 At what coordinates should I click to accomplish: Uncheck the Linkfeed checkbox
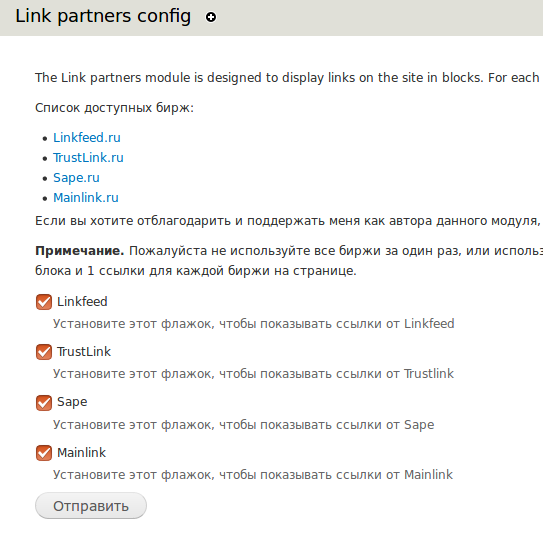pos(44,302)
